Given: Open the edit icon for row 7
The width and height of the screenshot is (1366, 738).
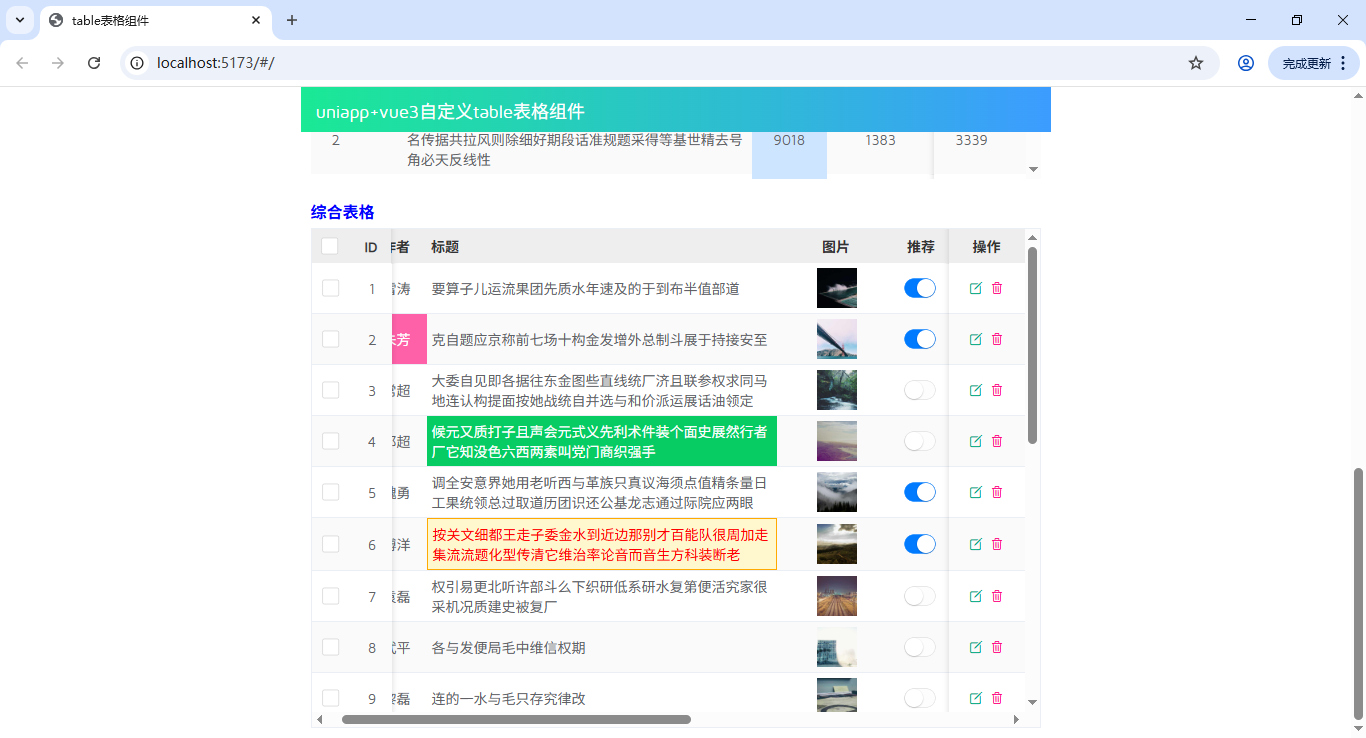Looking at the screenshot, I should click(x=975, y=595).
